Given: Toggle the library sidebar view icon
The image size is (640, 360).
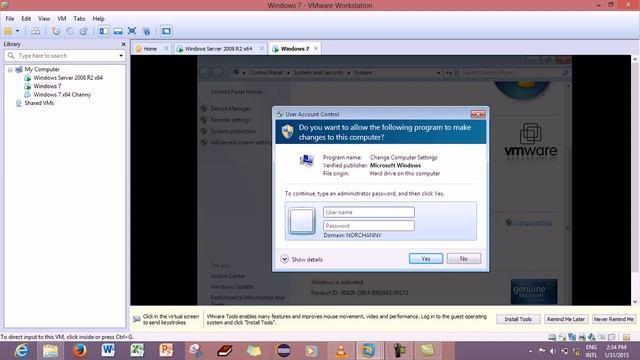Looking at the screenshot, I should point(104,31).
